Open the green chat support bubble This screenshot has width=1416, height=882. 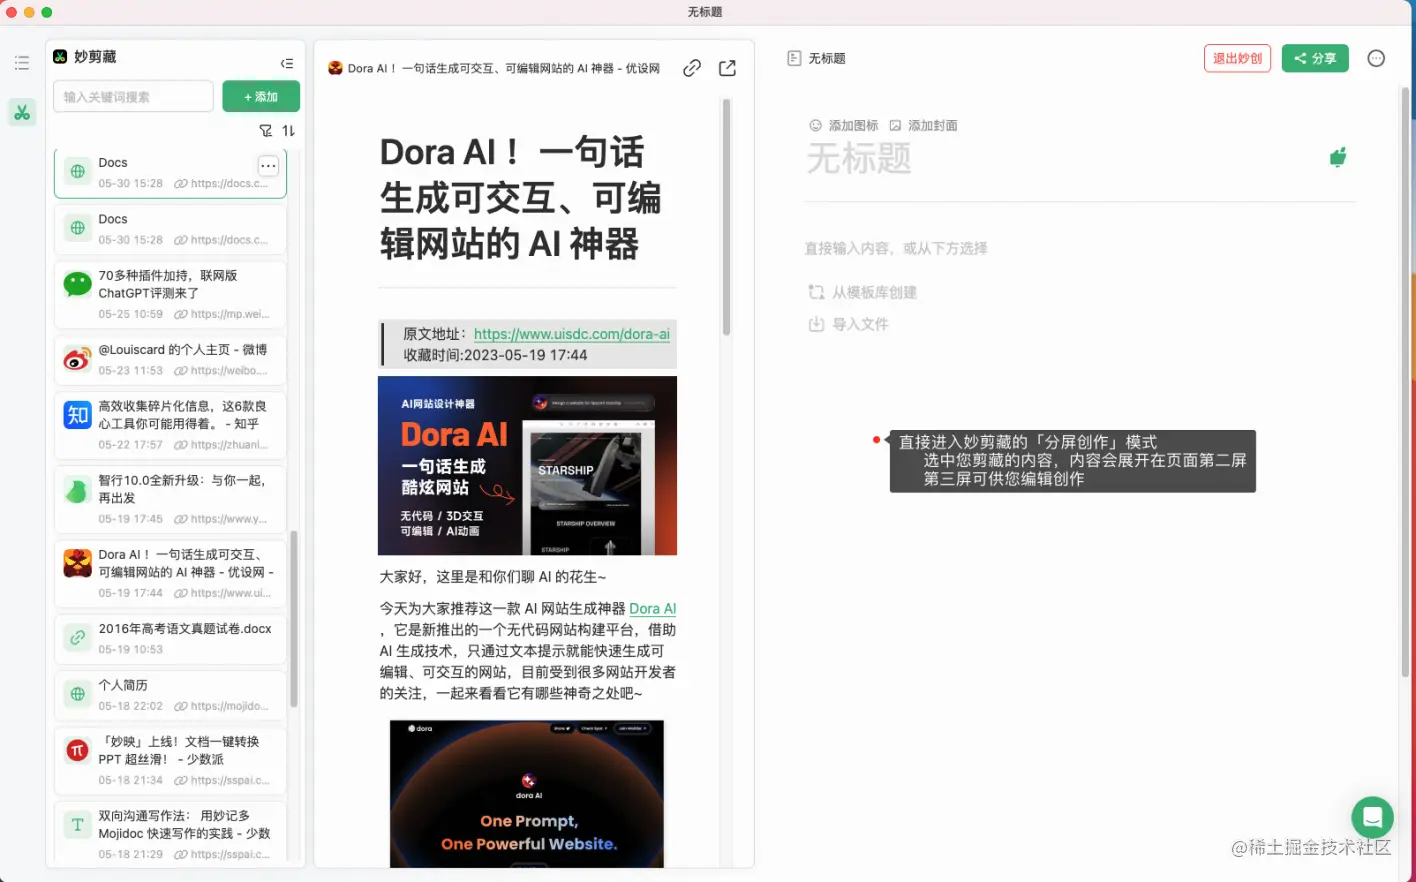tap(1372, 818)
